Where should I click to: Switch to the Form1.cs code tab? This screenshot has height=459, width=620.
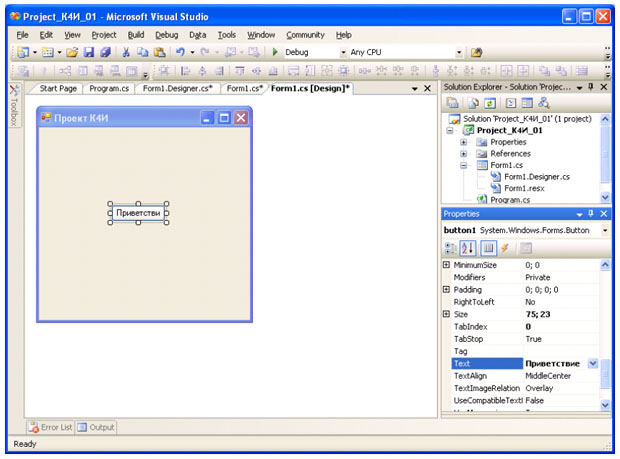click(244, 89)
